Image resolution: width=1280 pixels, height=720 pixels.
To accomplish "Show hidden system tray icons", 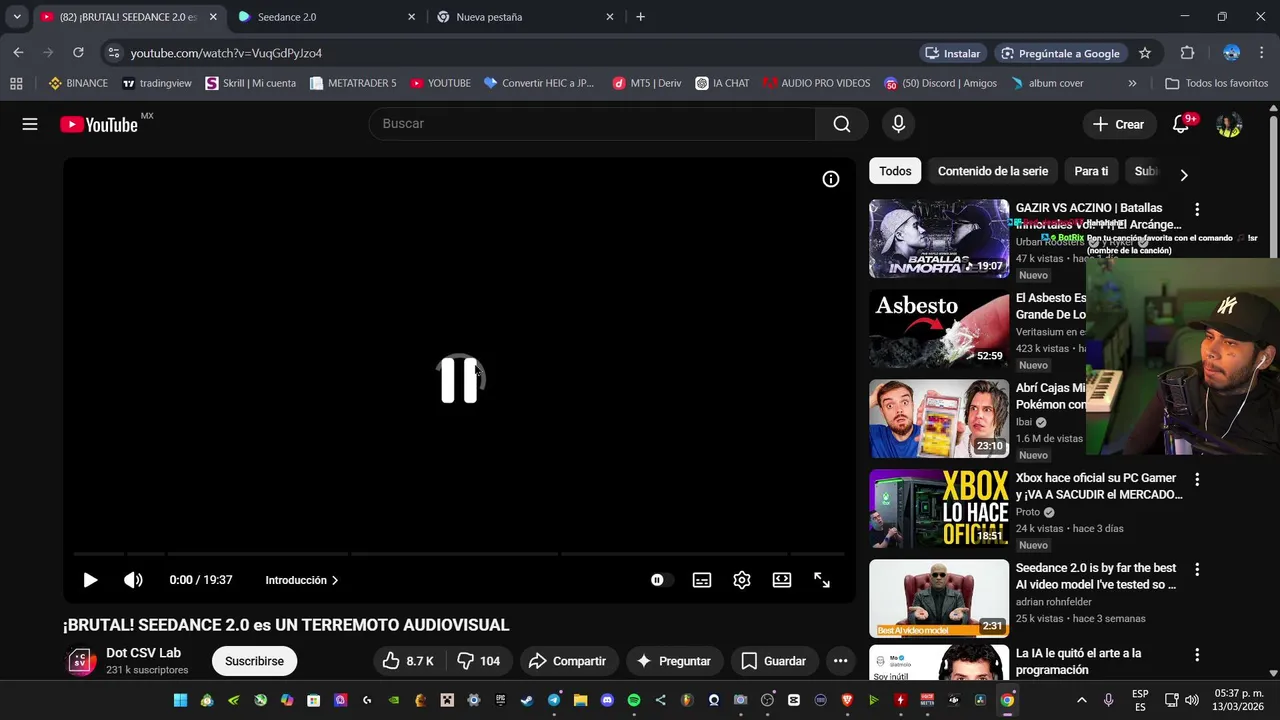I will (x=1081, y=700).
